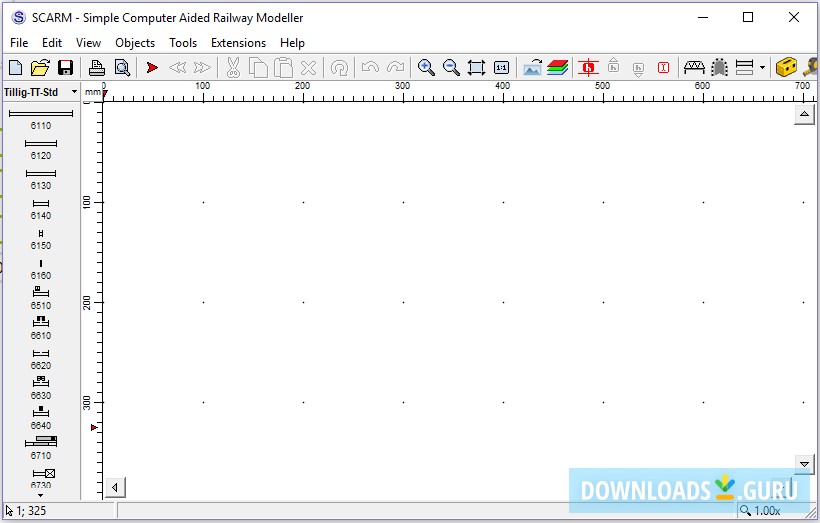
Task: Click the grayed-out copy icon
Action: [x=258, y=67]
